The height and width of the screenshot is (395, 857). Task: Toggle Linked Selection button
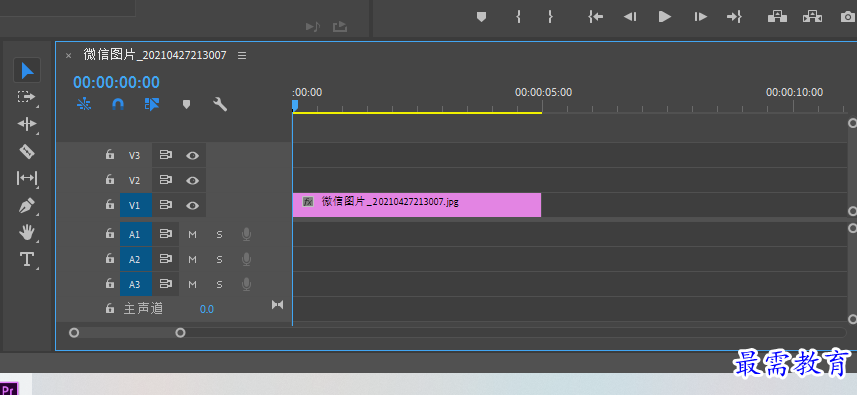pos(152,104)
